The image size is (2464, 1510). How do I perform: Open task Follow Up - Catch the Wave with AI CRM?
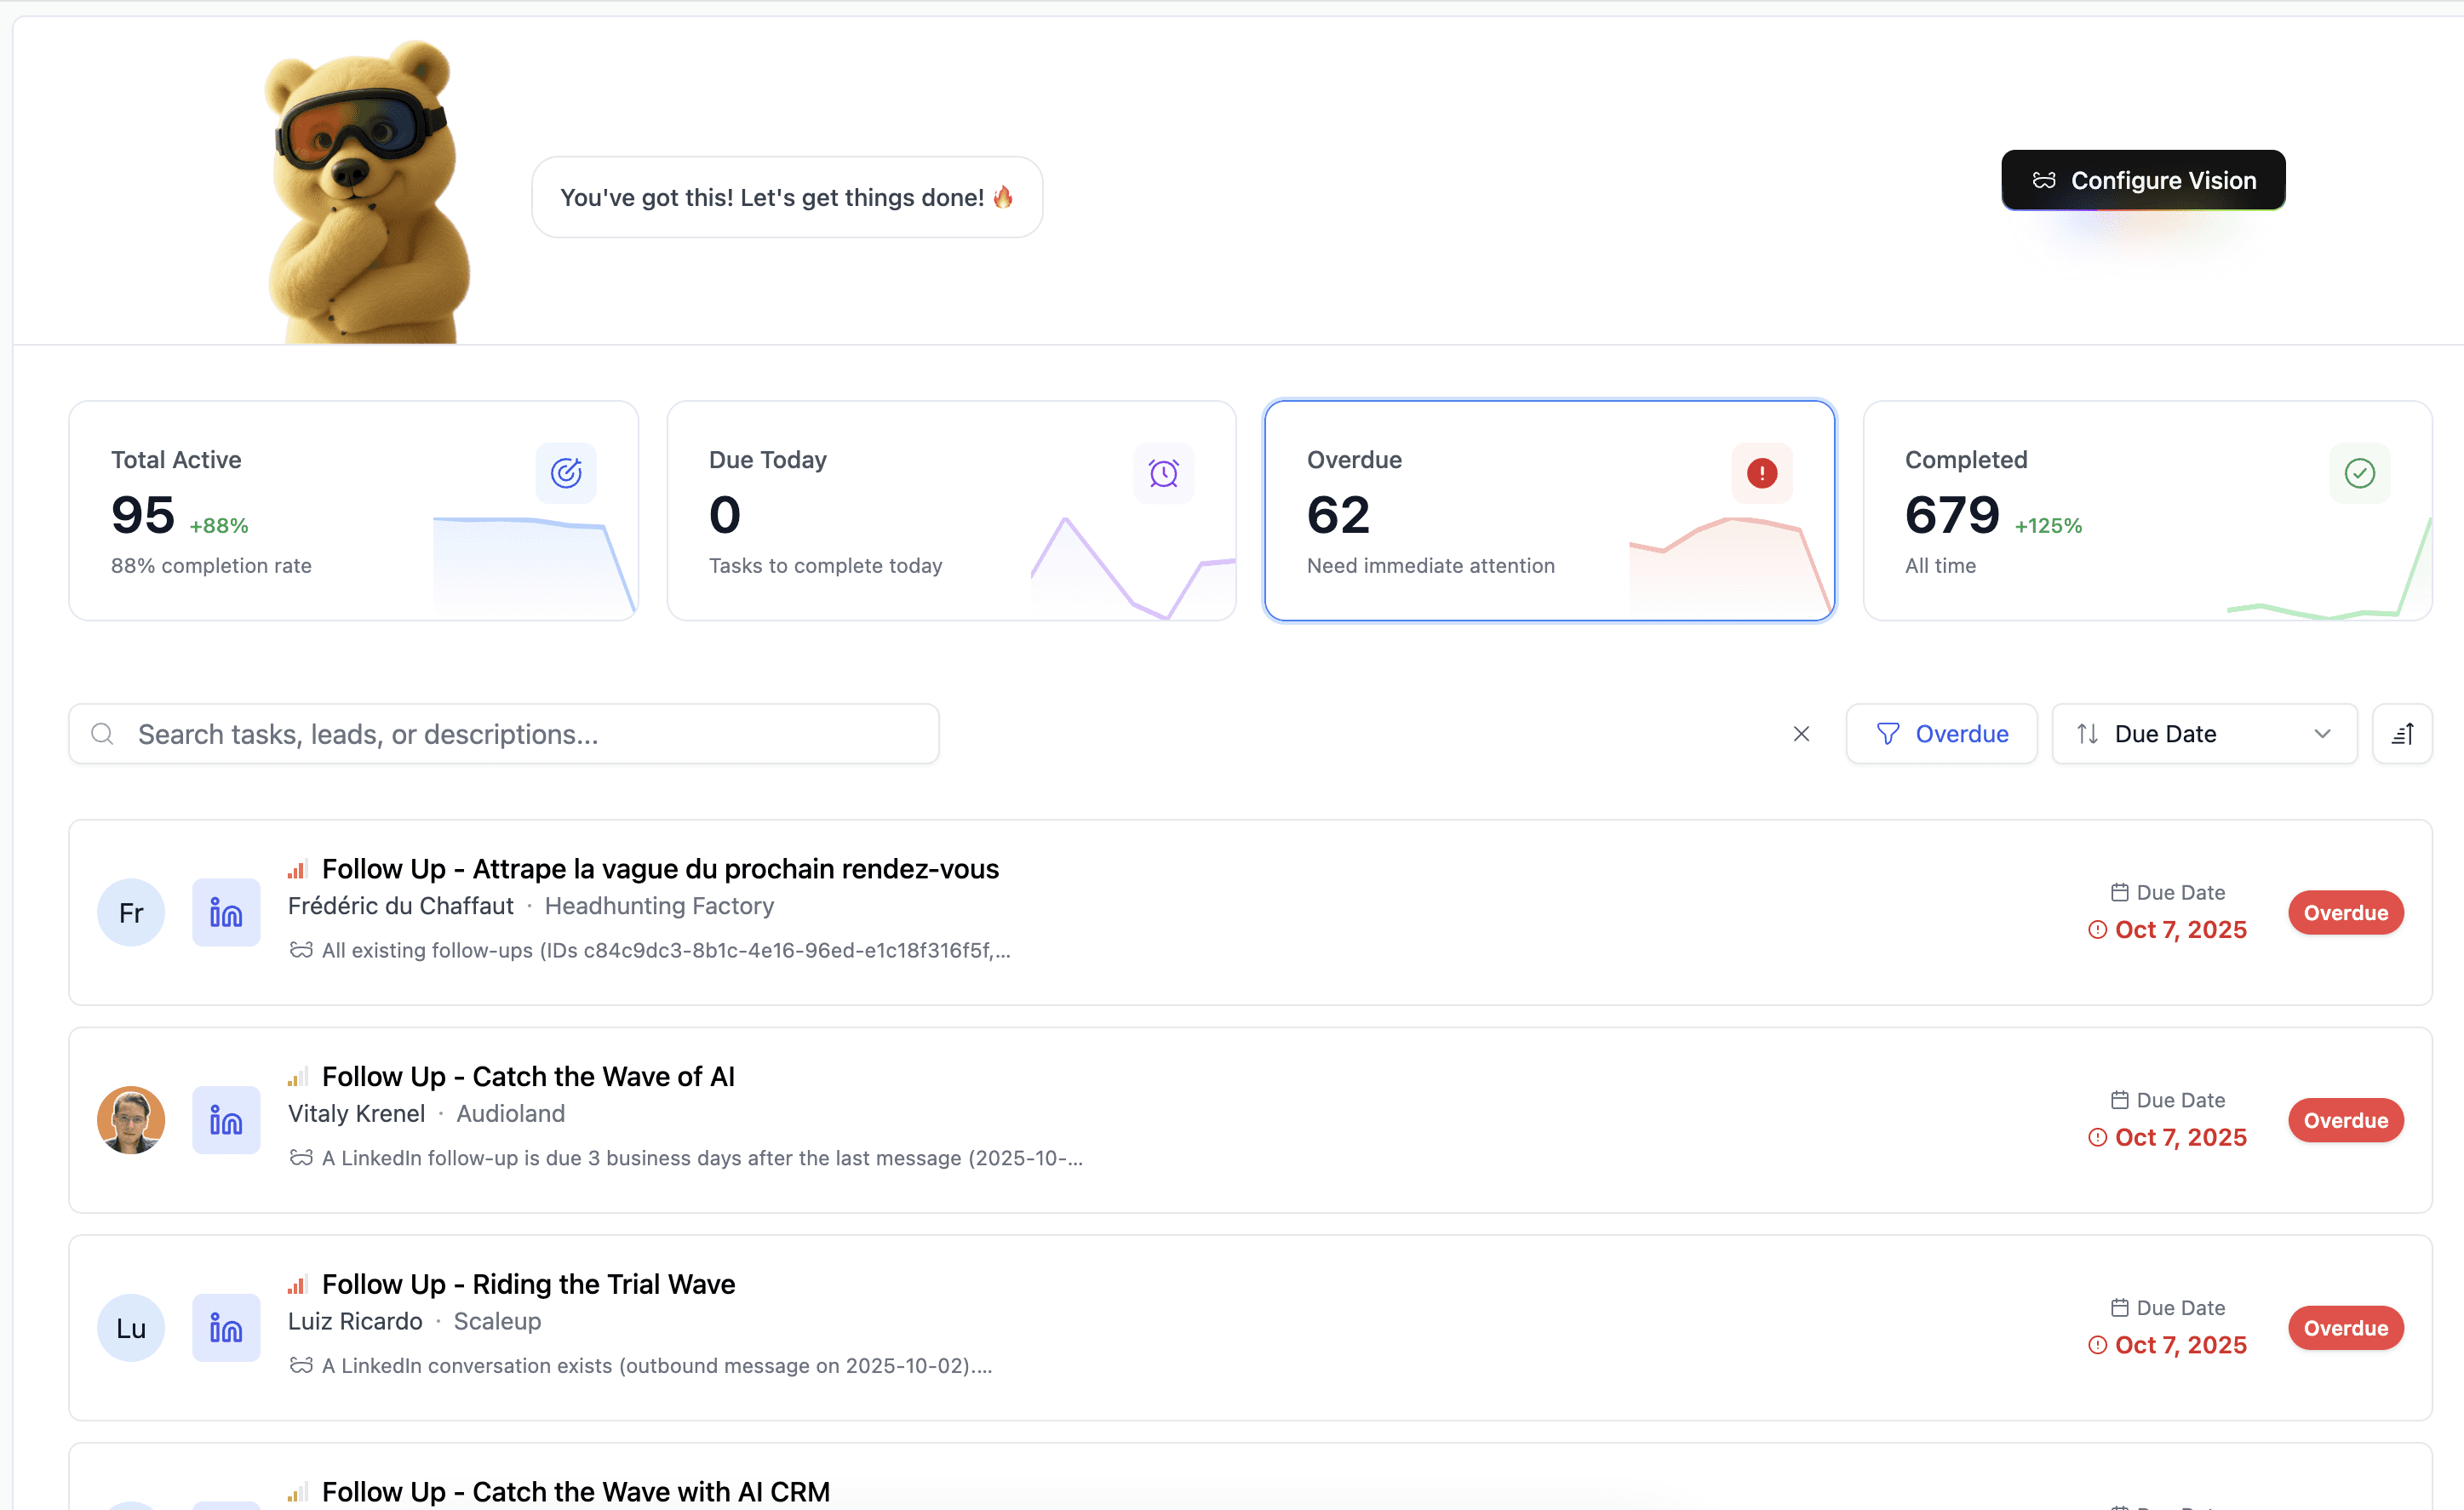coord(576,1492)
